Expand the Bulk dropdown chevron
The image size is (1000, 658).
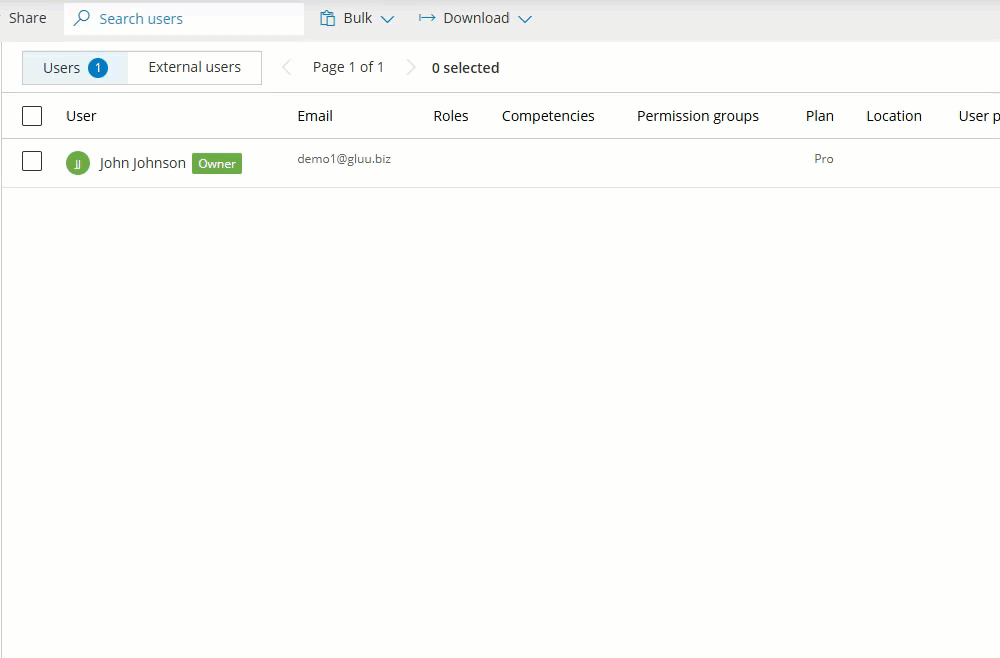(388, 19)
